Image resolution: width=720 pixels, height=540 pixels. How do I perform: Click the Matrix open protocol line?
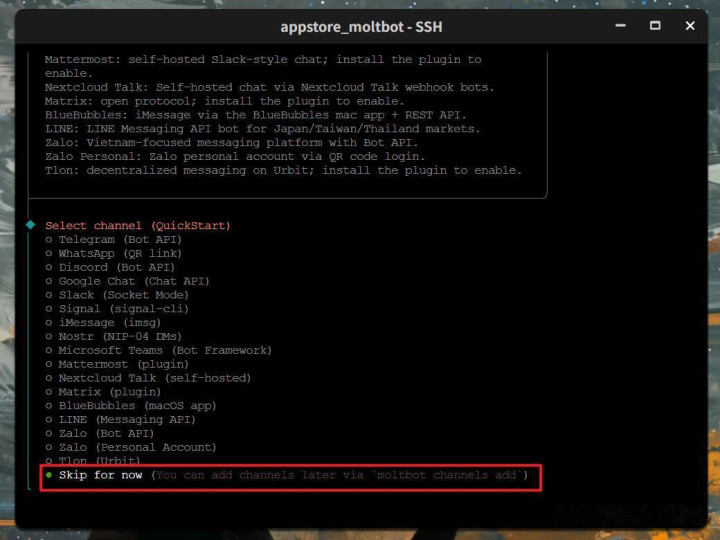(x=225, y=101)
